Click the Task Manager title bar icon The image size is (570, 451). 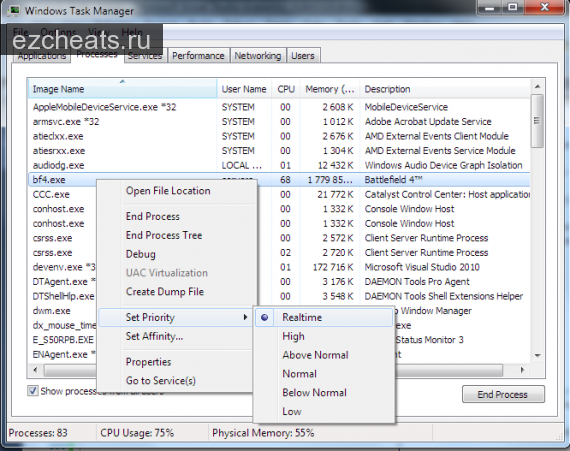point(14,10)
